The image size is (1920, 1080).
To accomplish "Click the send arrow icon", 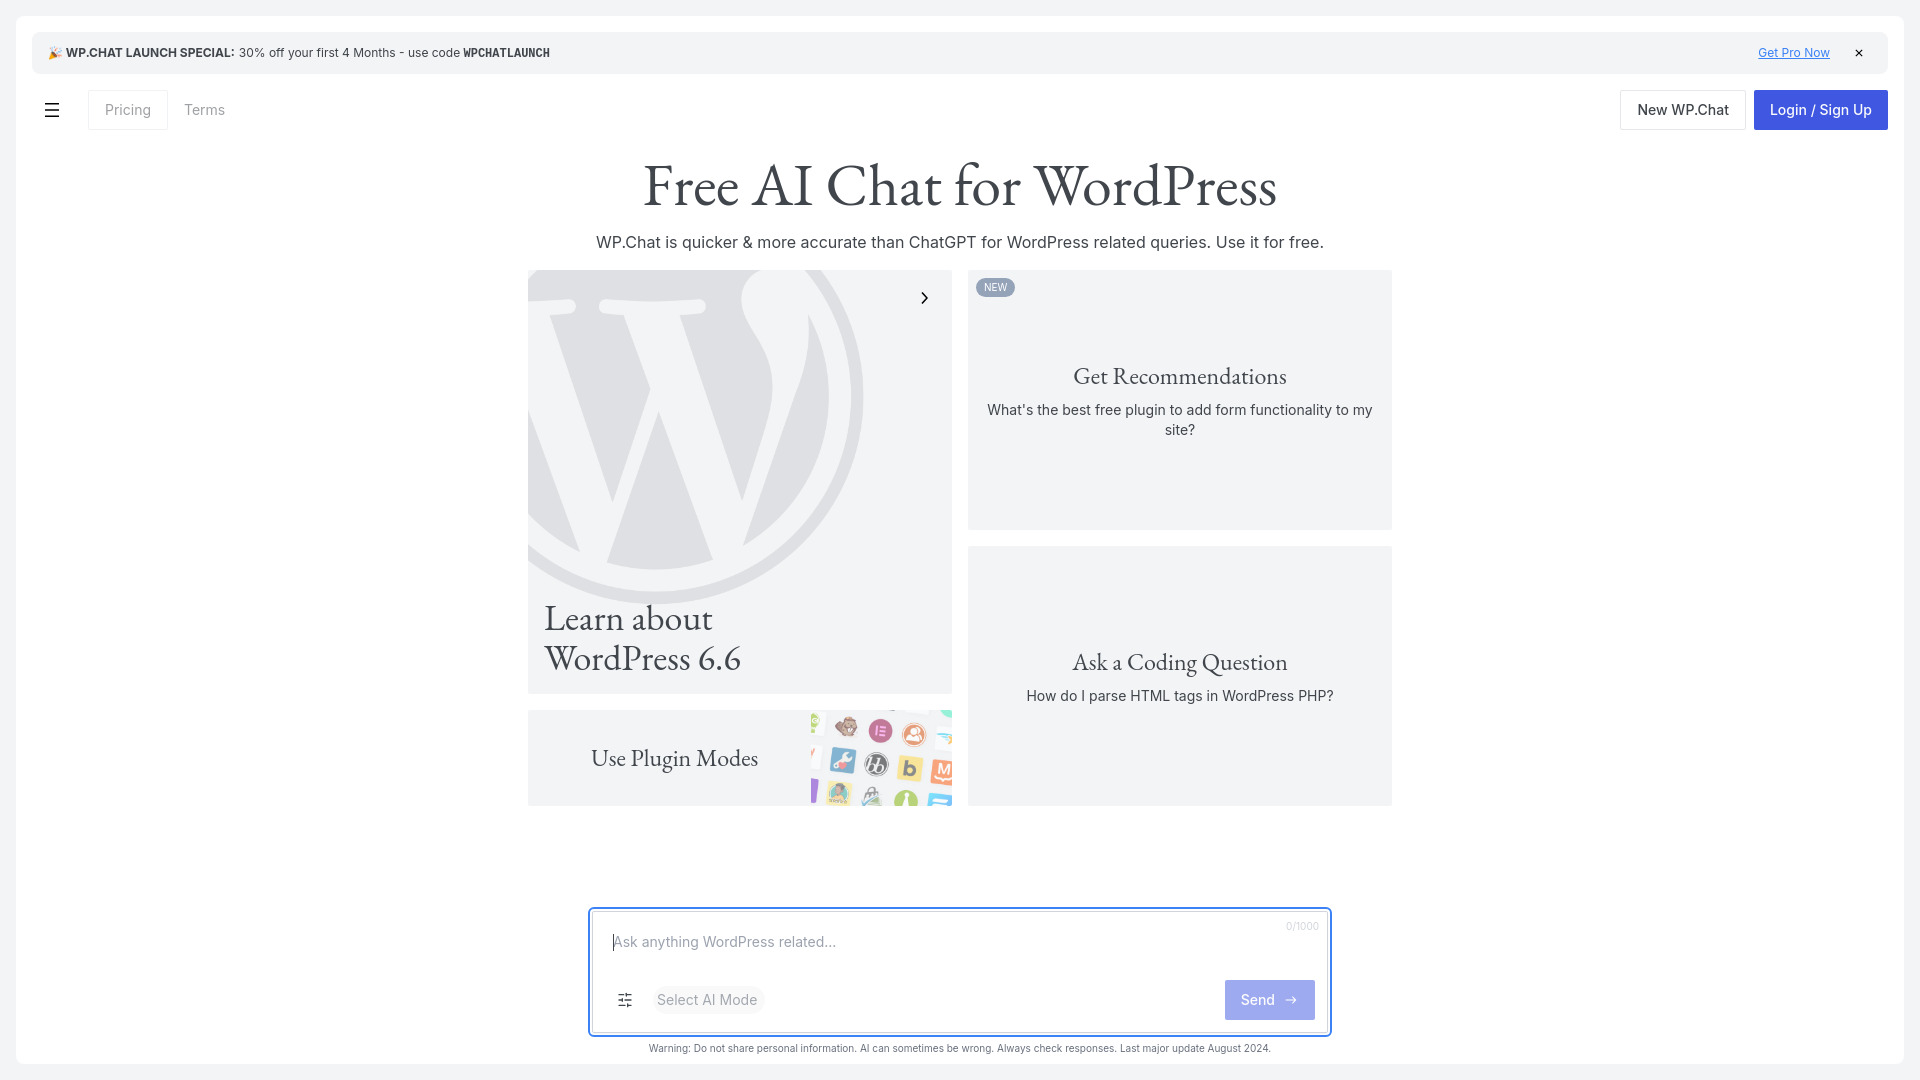I will [1291, 1000].
